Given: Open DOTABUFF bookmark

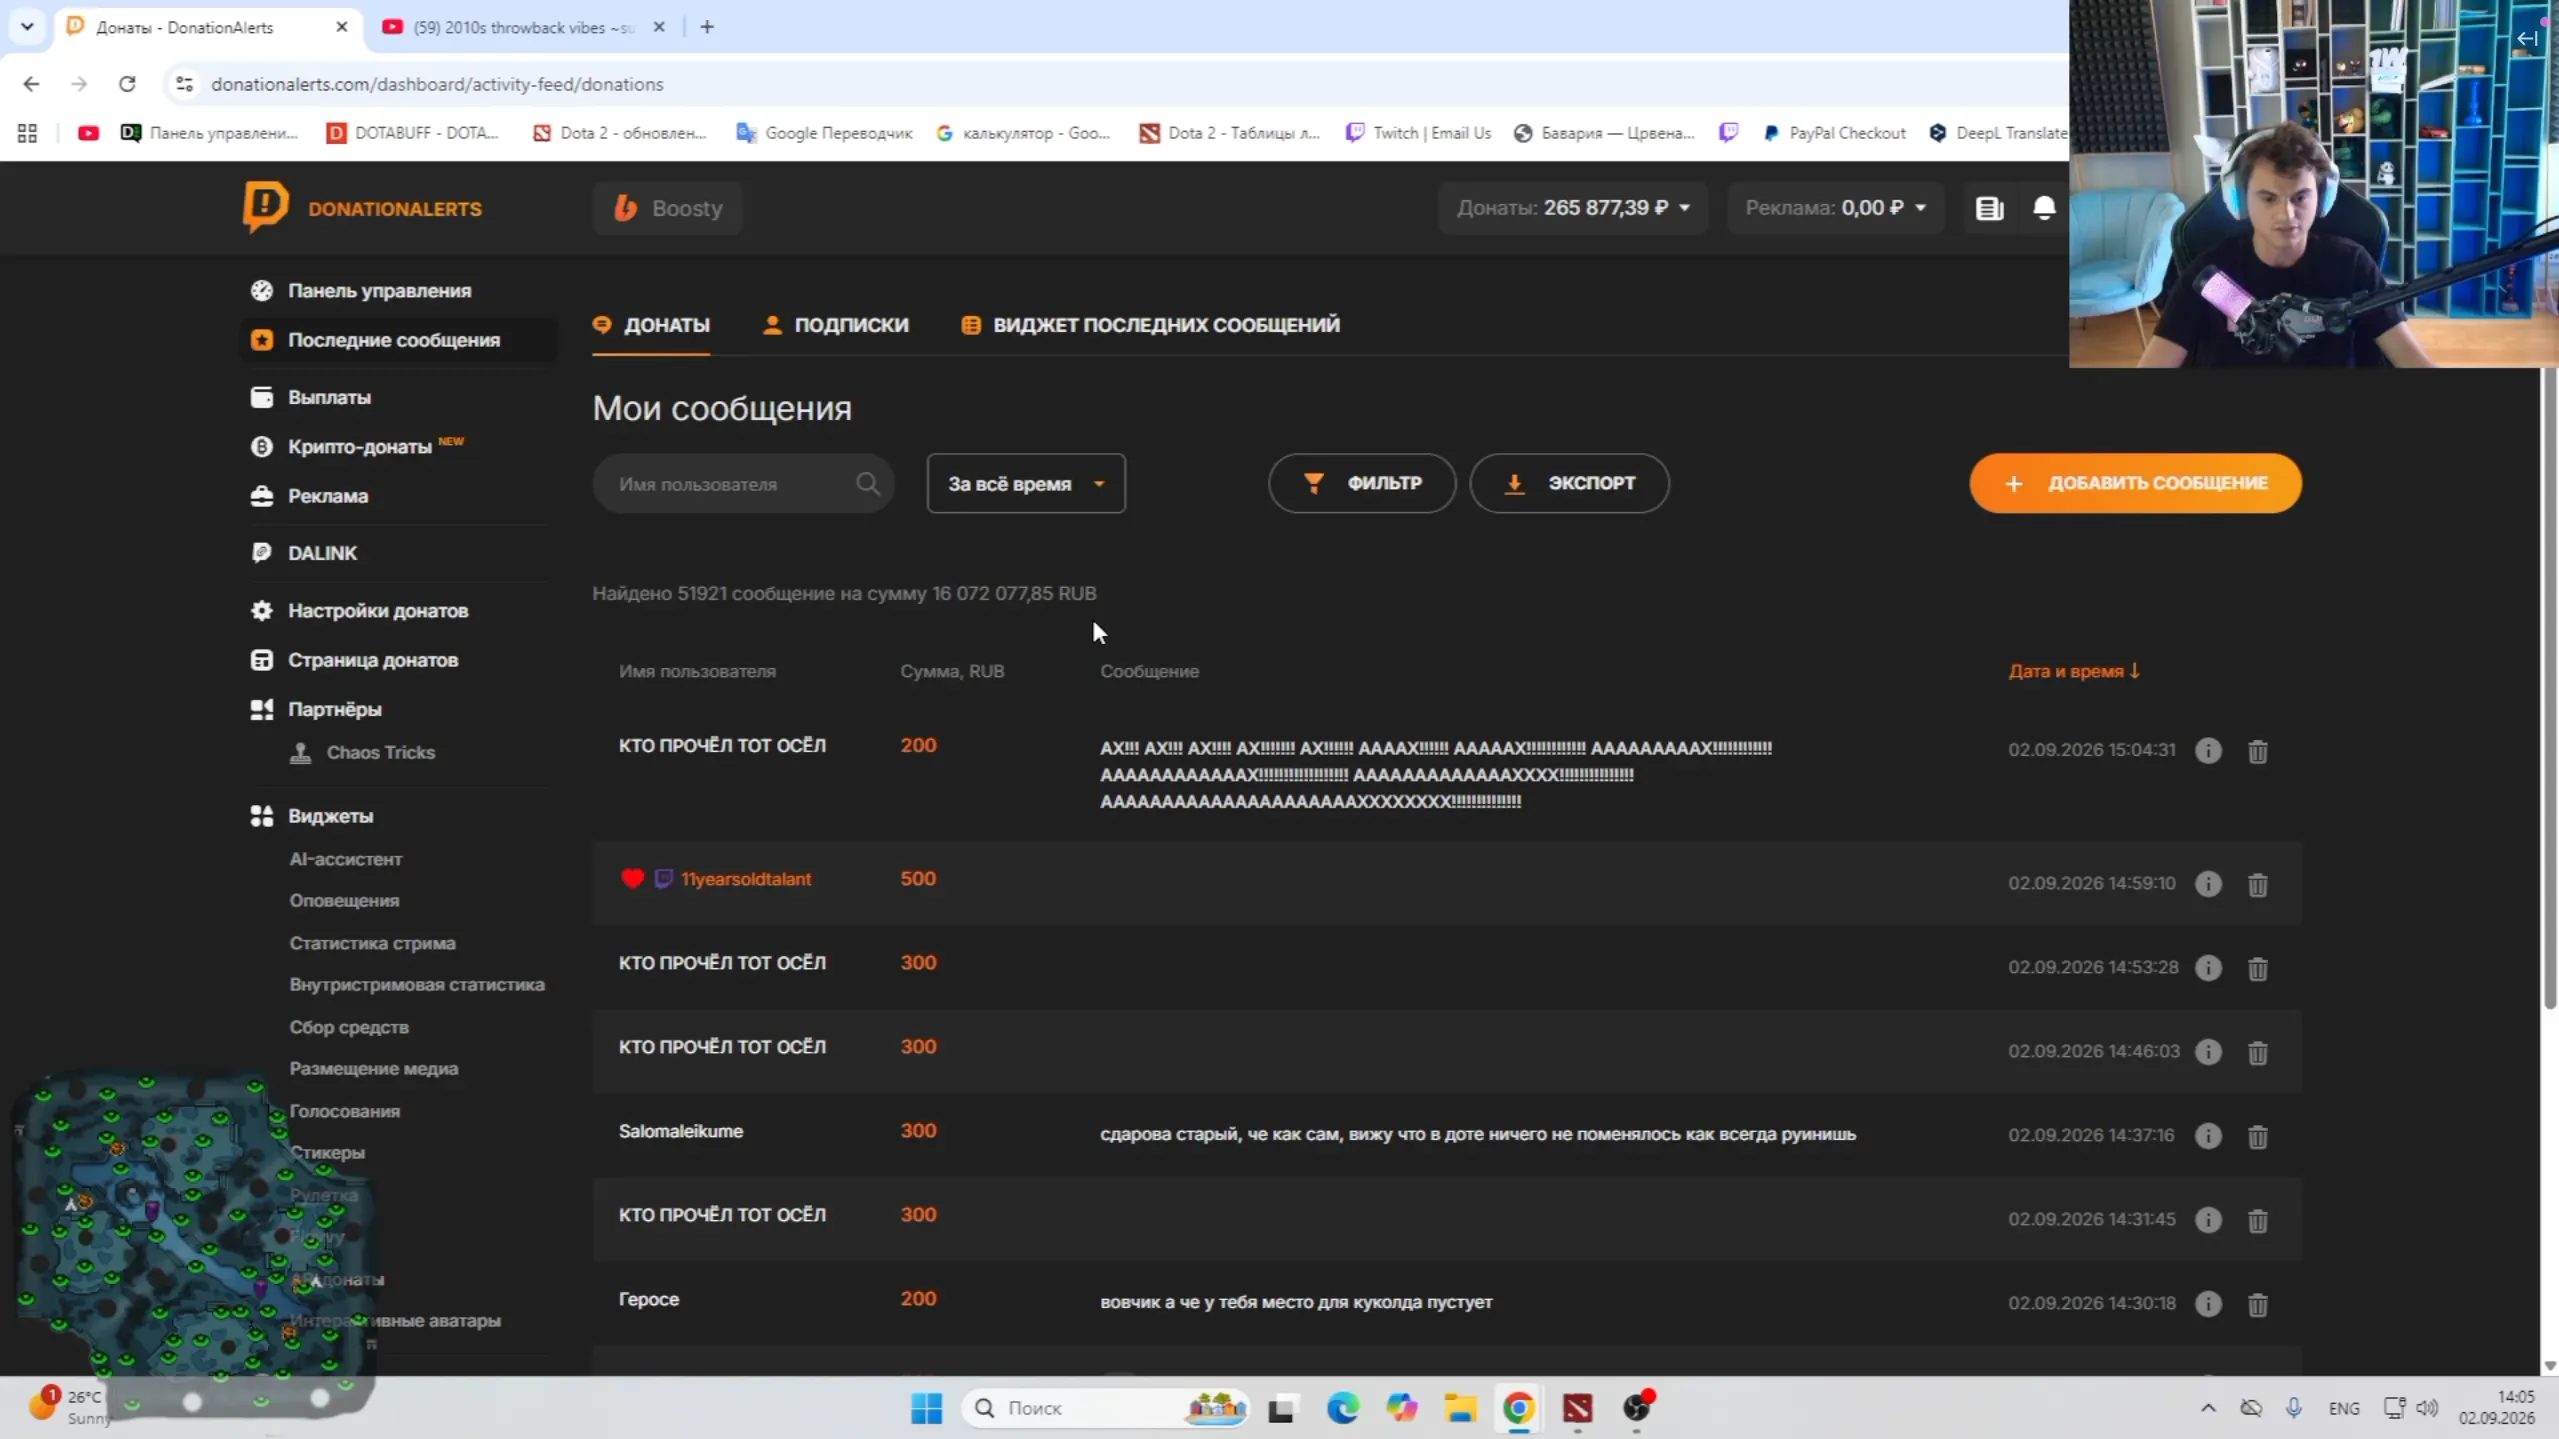Looking at the screenshot, I should click(413, 133).
